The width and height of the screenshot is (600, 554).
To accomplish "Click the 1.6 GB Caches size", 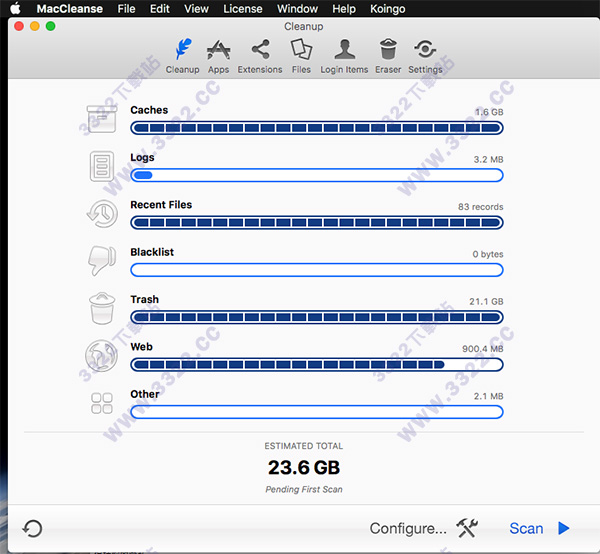I will click(x=489, y=112).
